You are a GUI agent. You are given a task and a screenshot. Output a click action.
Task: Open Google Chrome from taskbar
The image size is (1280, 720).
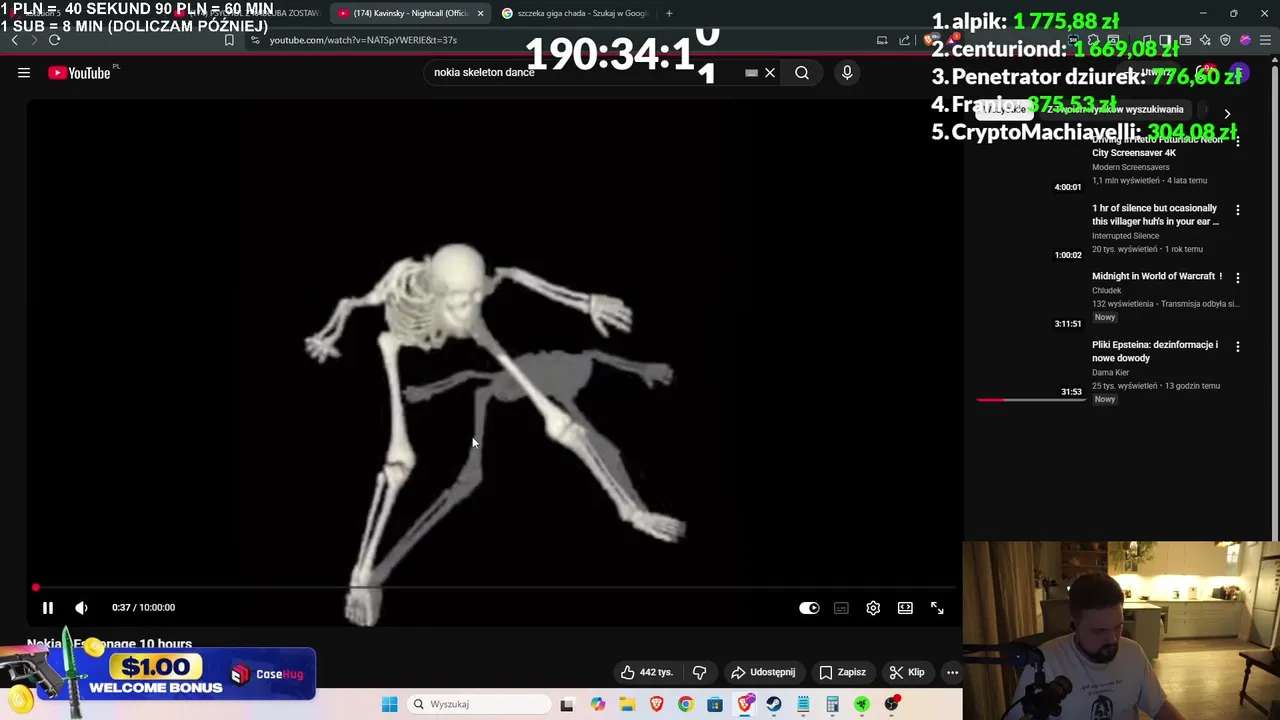pyautogui.click(x=685, y=704)
